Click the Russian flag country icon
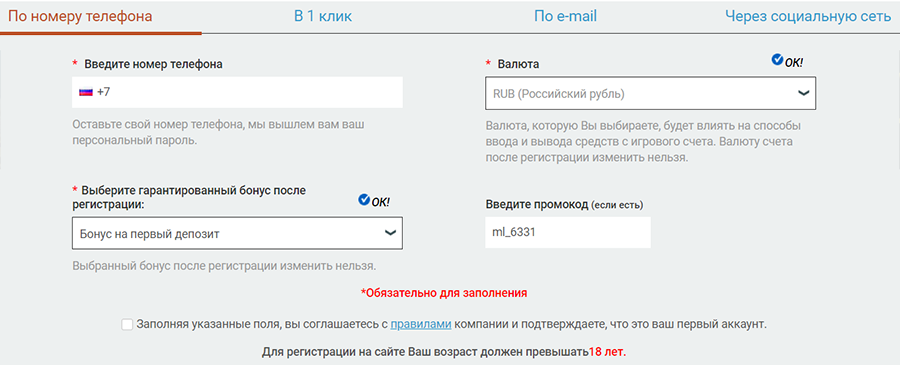 pyautogui.click(x=86, y=92)
